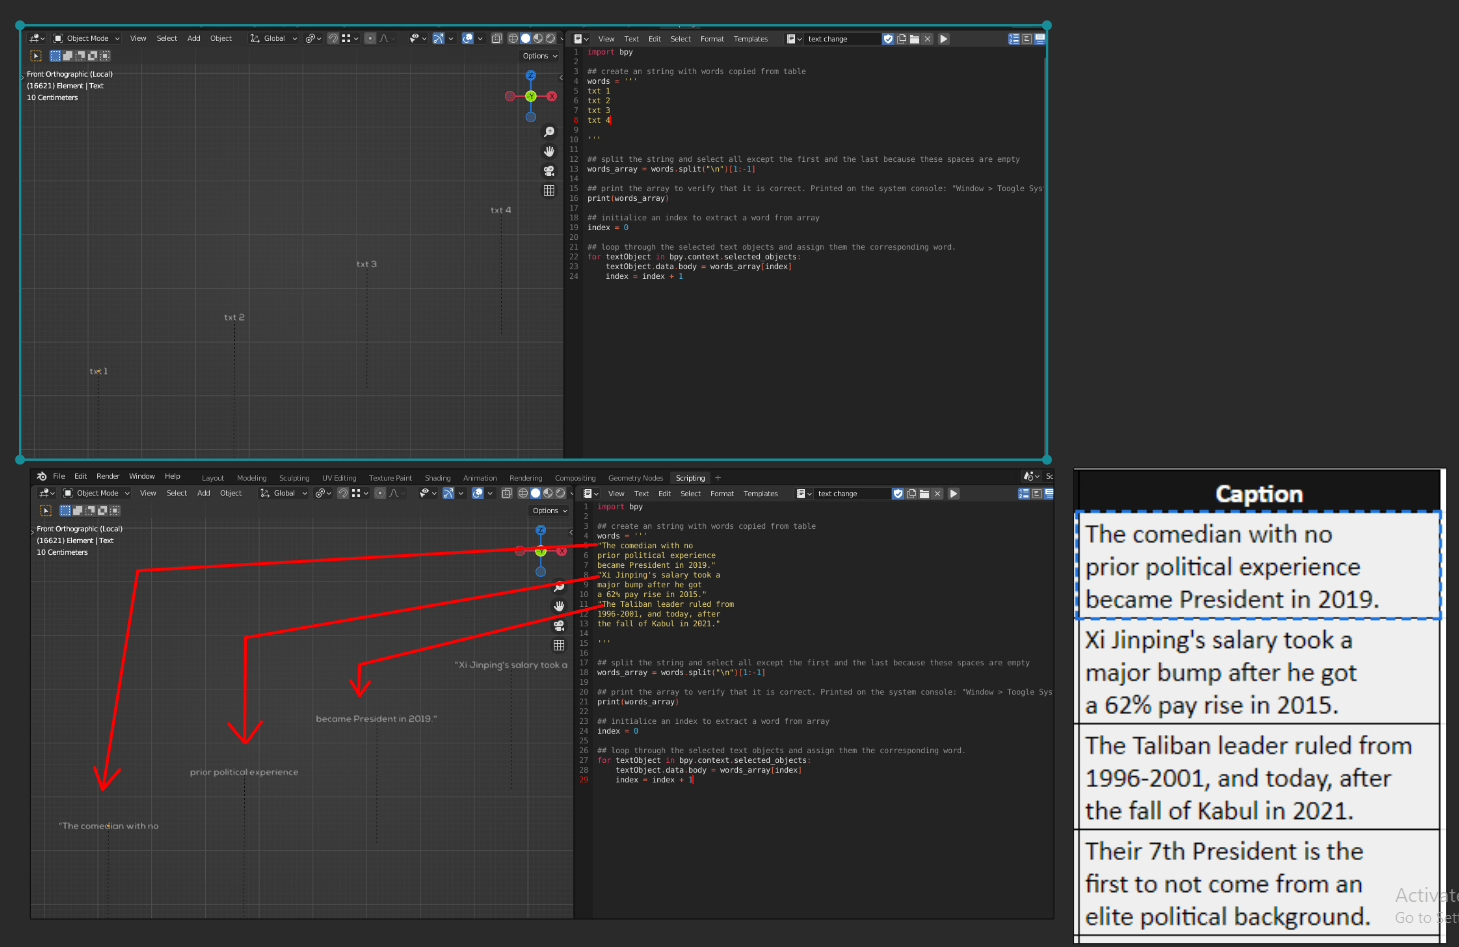Click the camera view icon in top viewport
The height and width of the screenshot is (947, 1459).
pos(549,171)
